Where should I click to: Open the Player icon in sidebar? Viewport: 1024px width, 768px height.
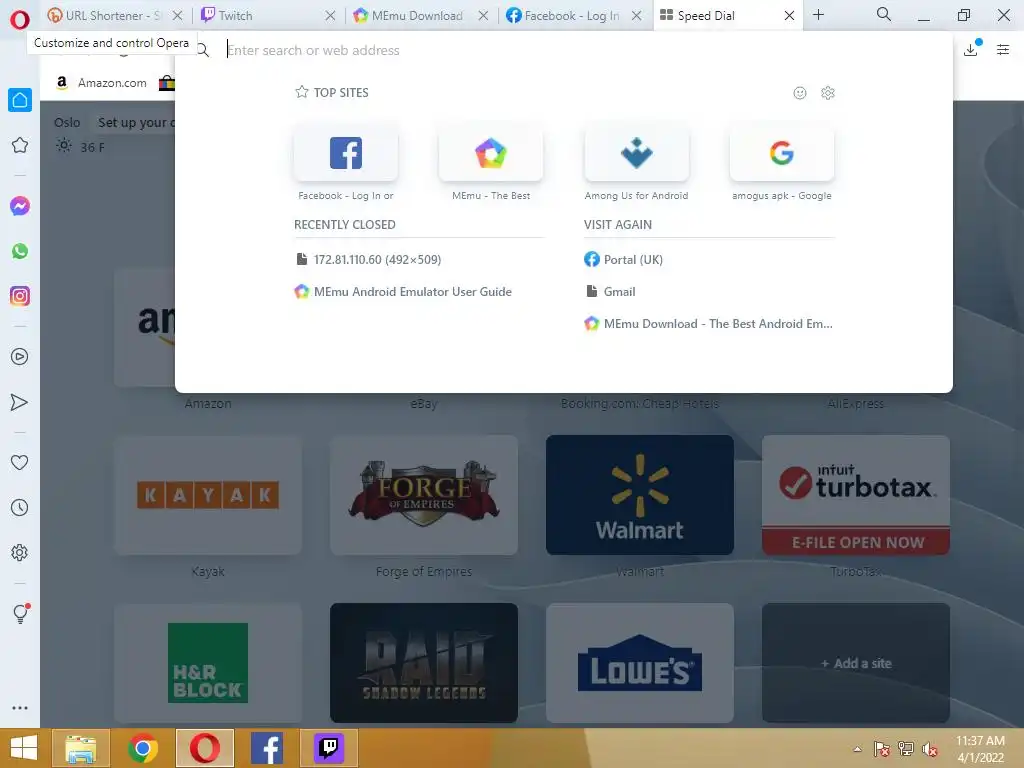20,357
